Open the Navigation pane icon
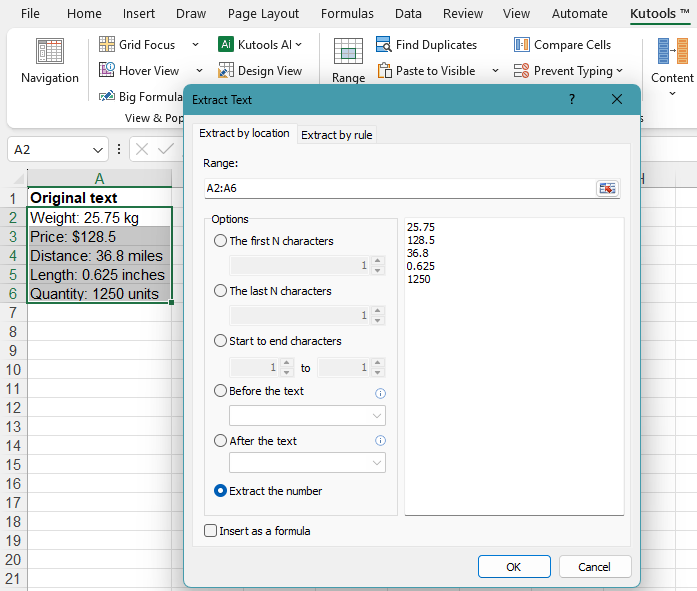Image resolution: width=697 pixels, height=591 pixels. click(x=49, y=51)
